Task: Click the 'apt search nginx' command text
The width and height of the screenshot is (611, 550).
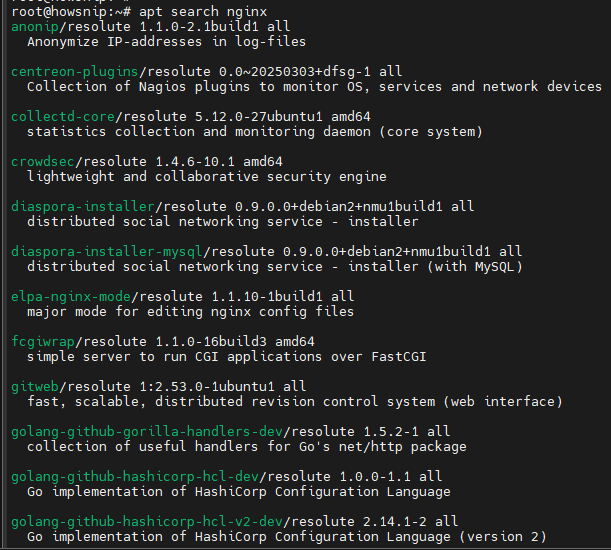Action: pyautogui.click(x=203, y=12)
